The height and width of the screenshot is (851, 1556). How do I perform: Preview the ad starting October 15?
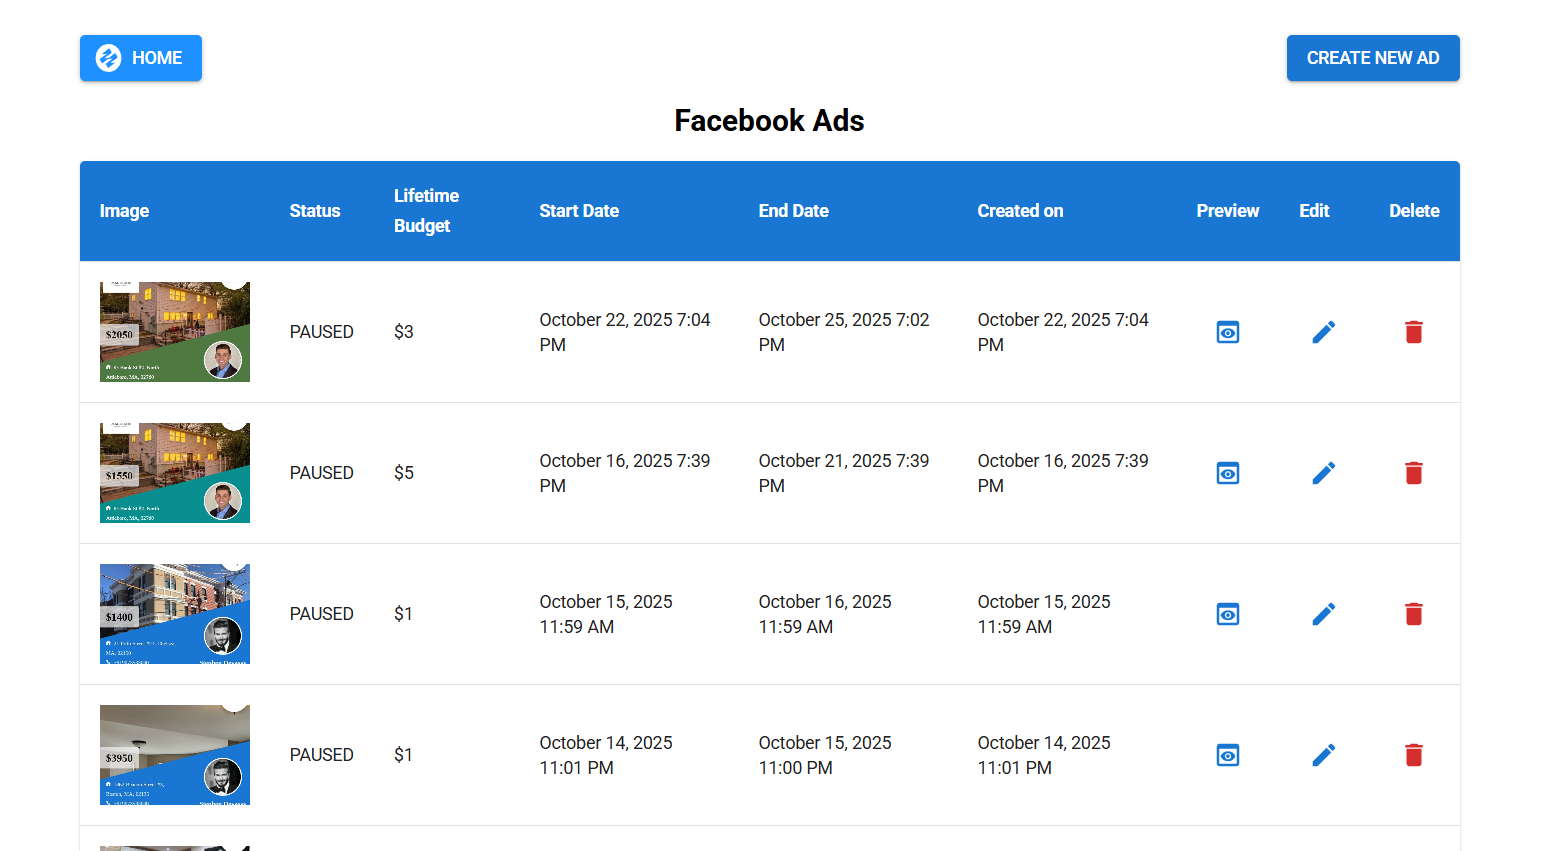point(1227,614)
